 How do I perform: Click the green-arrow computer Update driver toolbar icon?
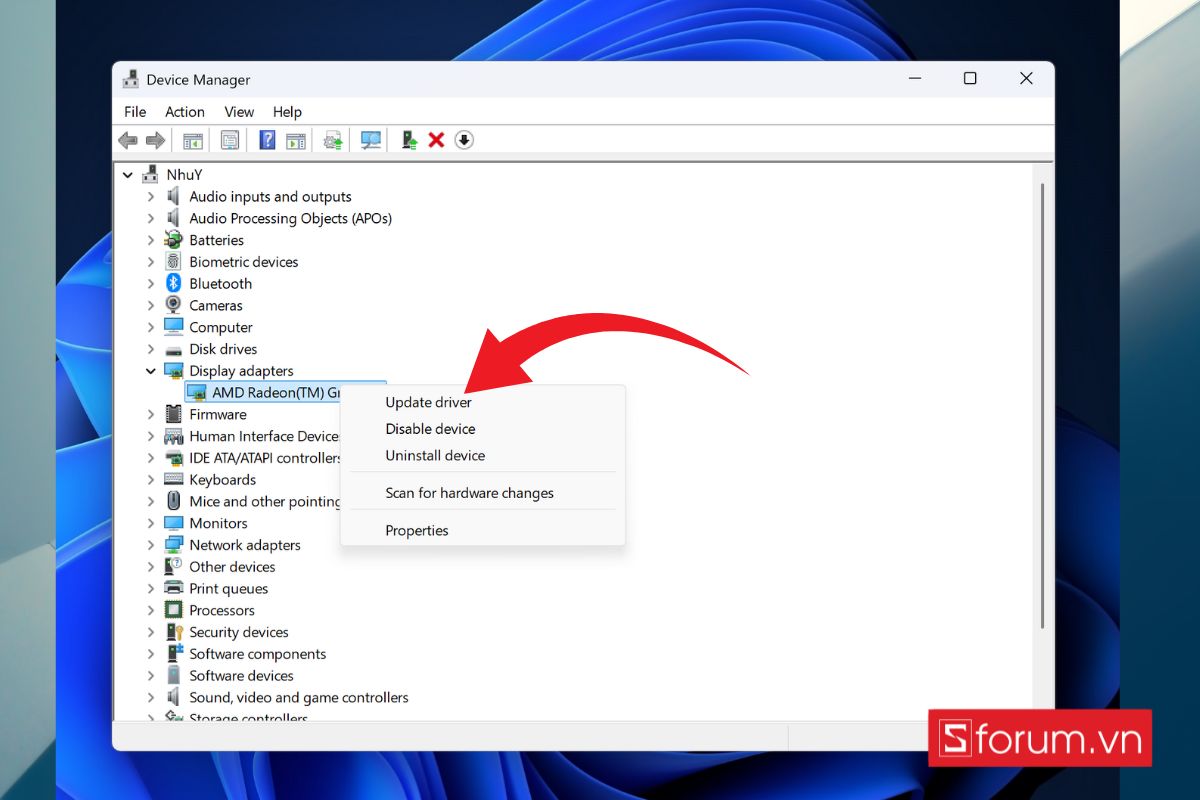pyautogui.click(x=409, y=141)
